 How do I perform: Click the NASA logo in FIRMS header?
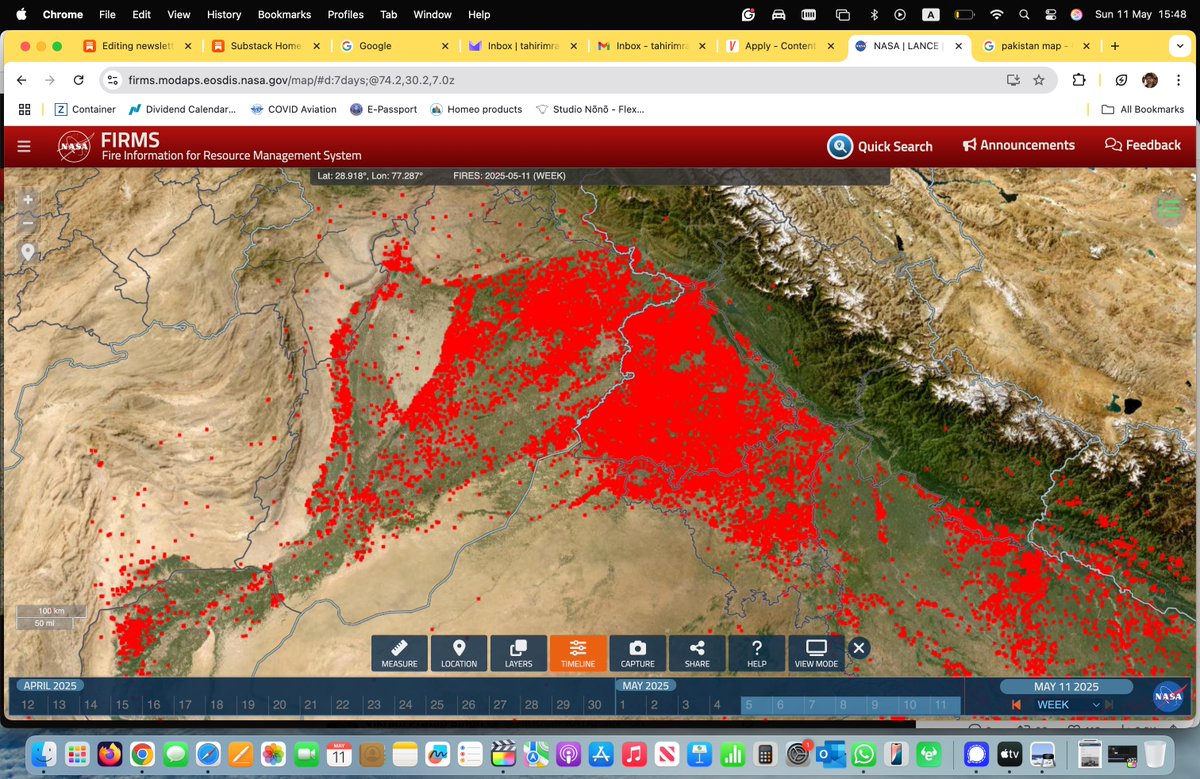(75, 147)
